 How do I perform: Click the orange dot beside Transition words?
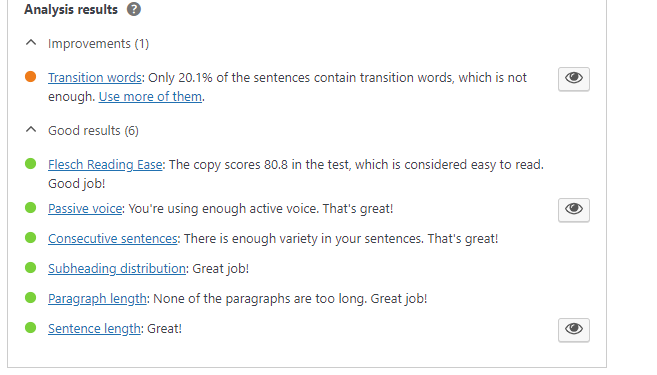point(30,77)
